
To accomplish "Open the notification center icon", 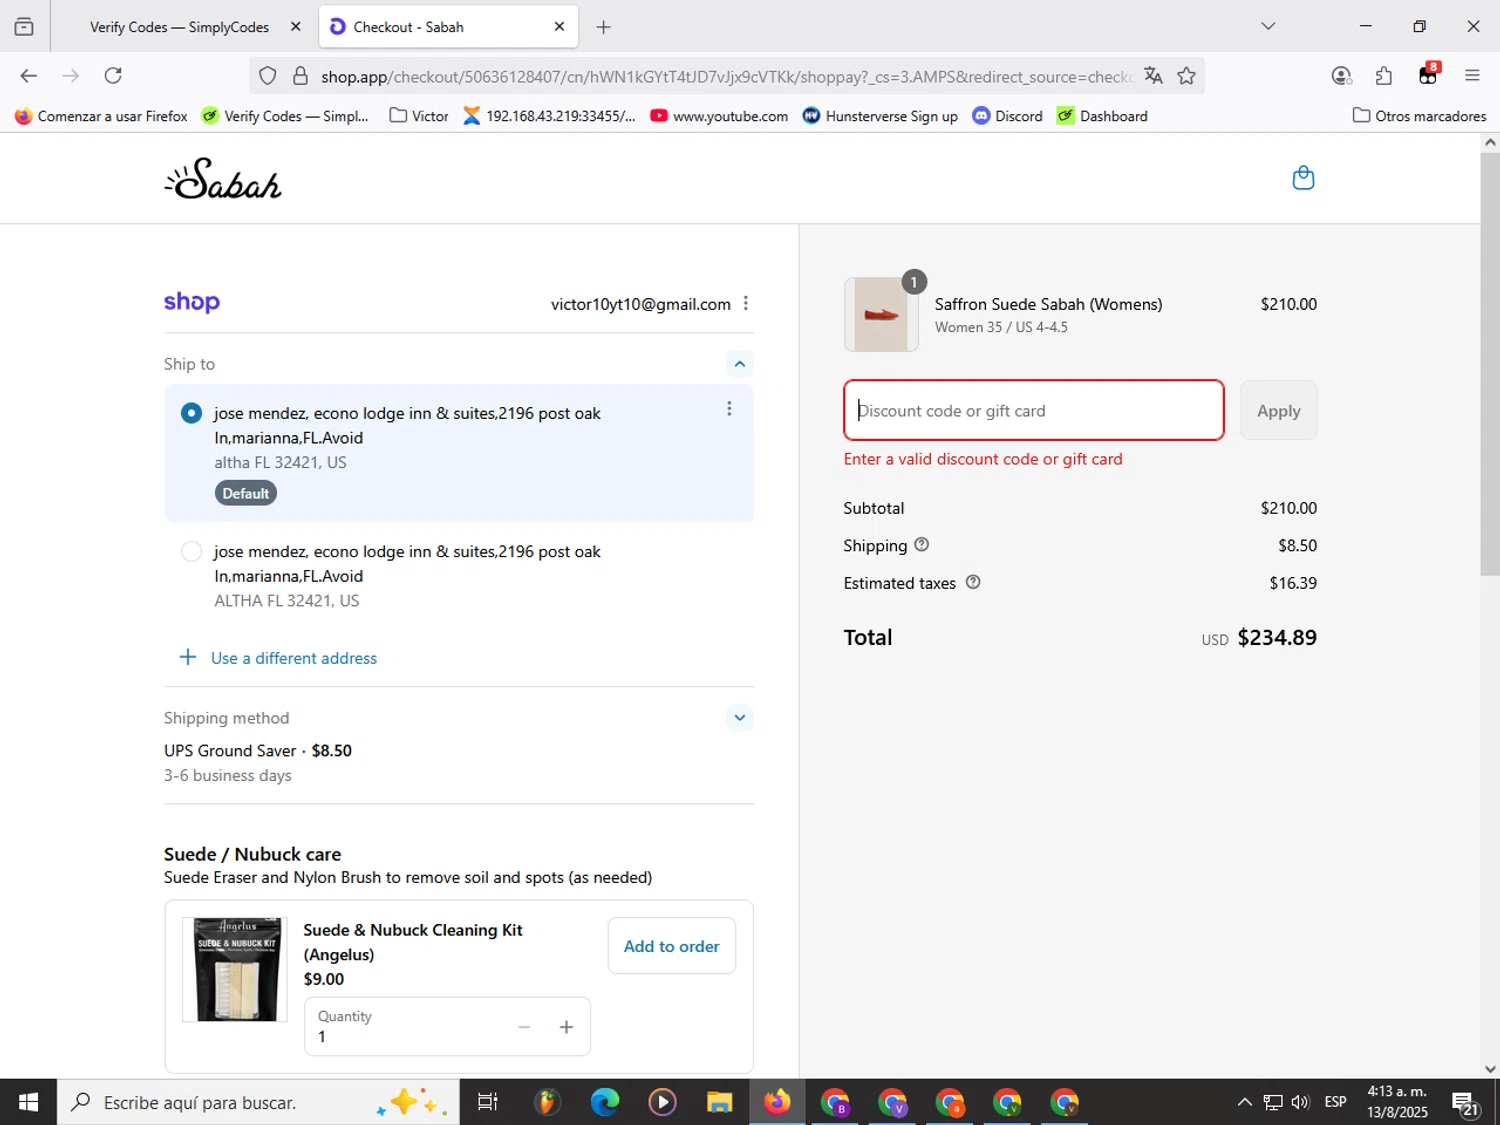I will [x=1466, y=1103].
